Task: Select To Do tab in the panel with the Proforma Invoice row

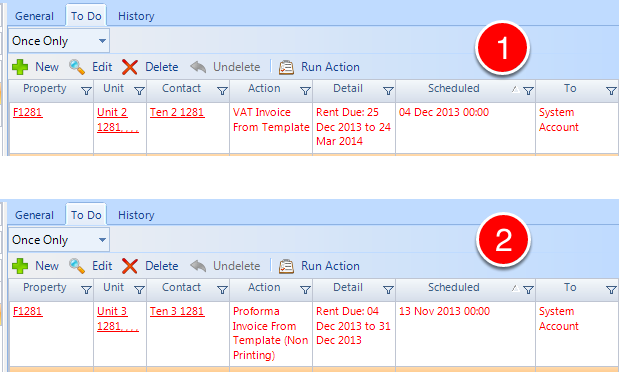Action: (x=86, y=215)
